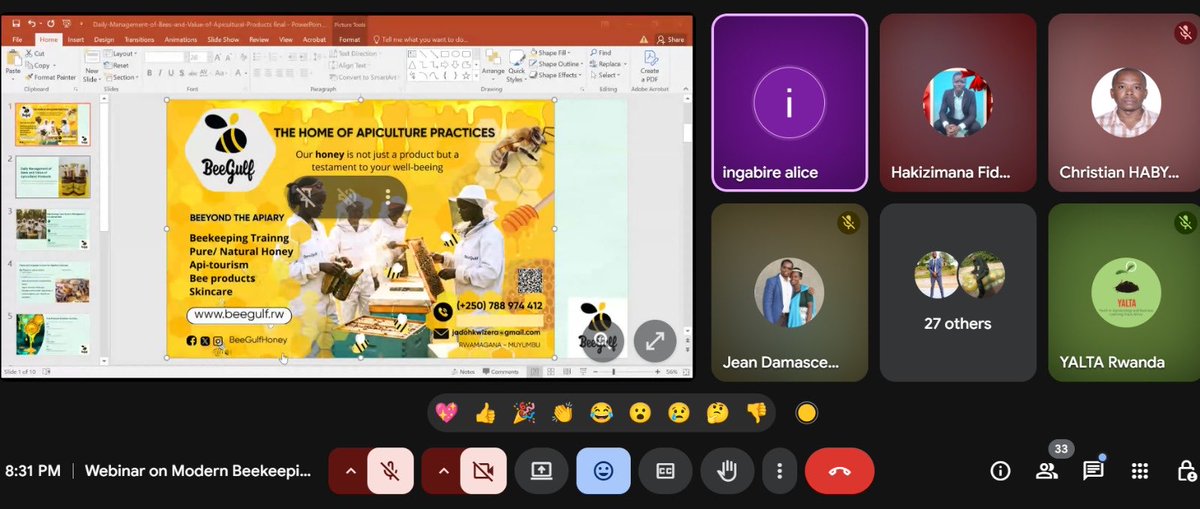The image size is (1200, 509).
Task: Send the clapping hands reaction
Action: (562, 412)
